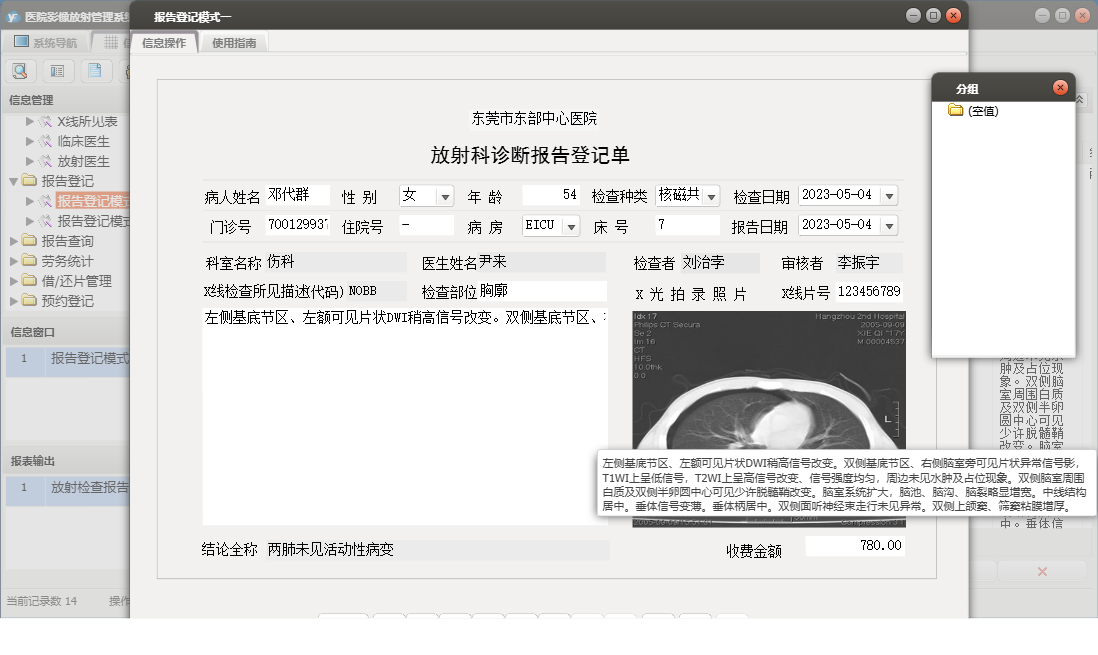Select the search/magnifier tool in toolbar

click(x=20, y=70)
